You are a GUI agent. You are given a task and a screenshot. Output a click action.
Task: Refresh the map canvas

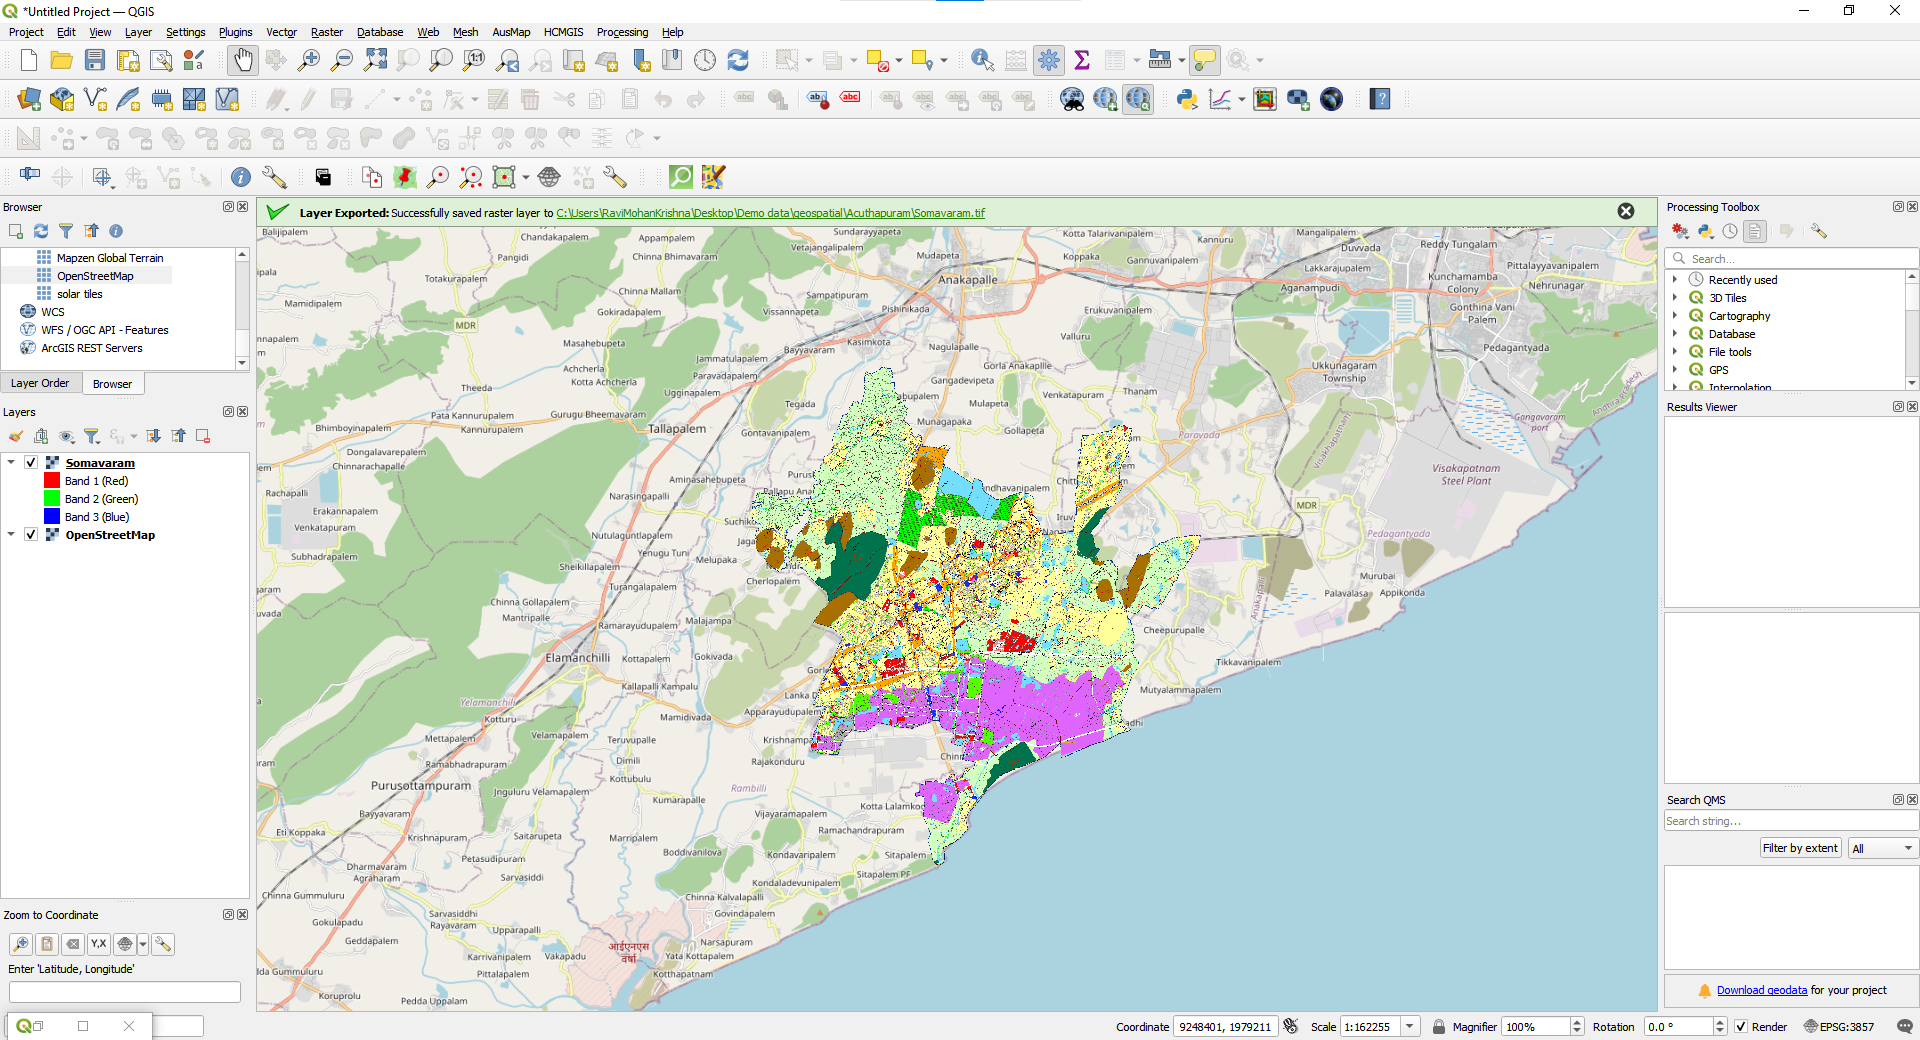pos(738,60)
